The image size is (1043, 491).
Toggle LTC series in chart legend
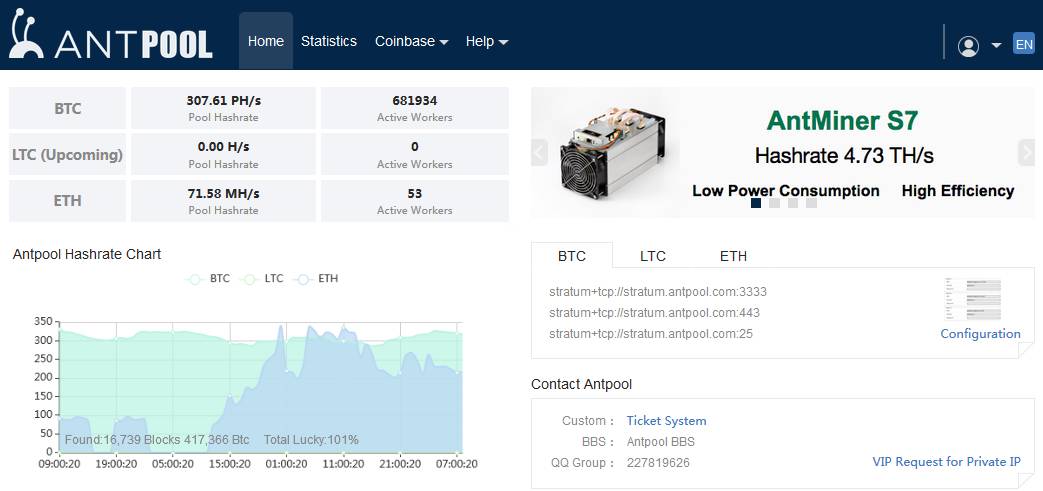(x=261, y=279)
